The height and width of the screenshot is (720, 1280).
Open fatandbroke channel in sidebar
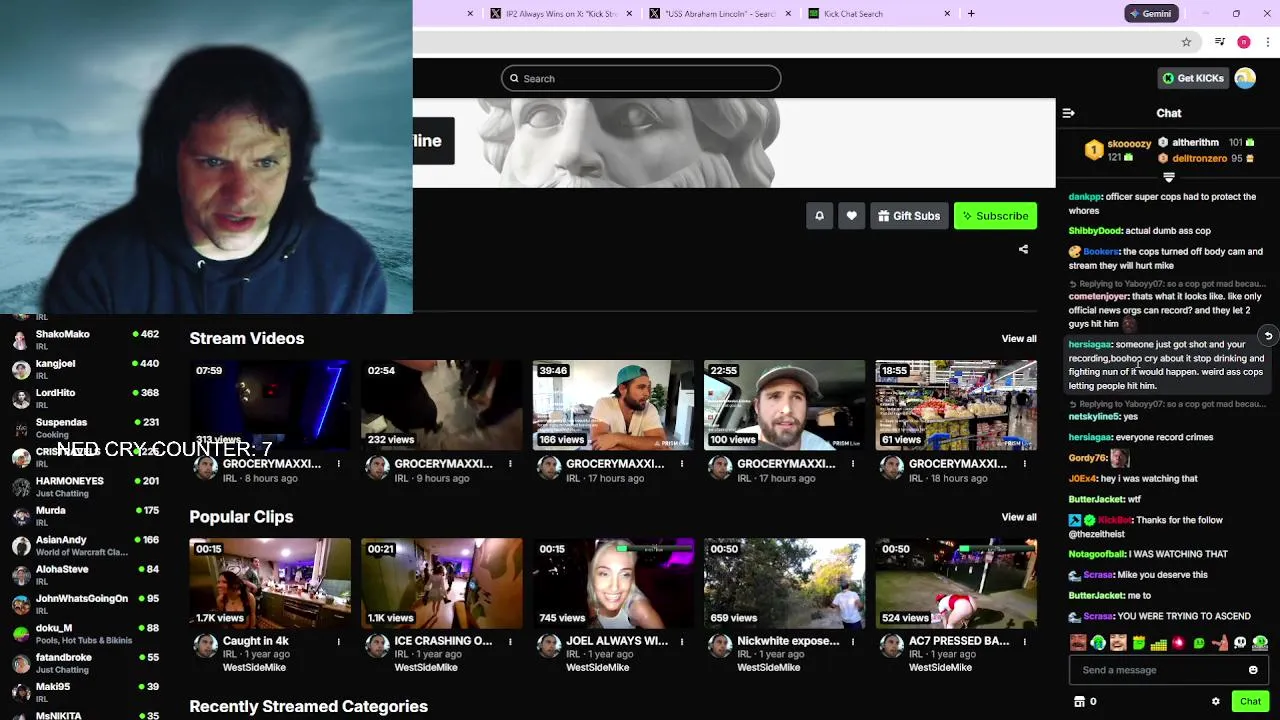point(85,662)
